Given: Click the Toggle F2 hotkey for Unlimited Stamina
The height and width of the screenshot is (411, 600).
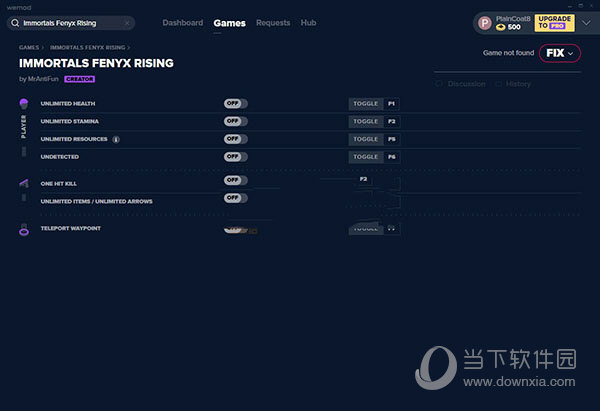Looking at the screenshot, I should [x=374, y=121].
